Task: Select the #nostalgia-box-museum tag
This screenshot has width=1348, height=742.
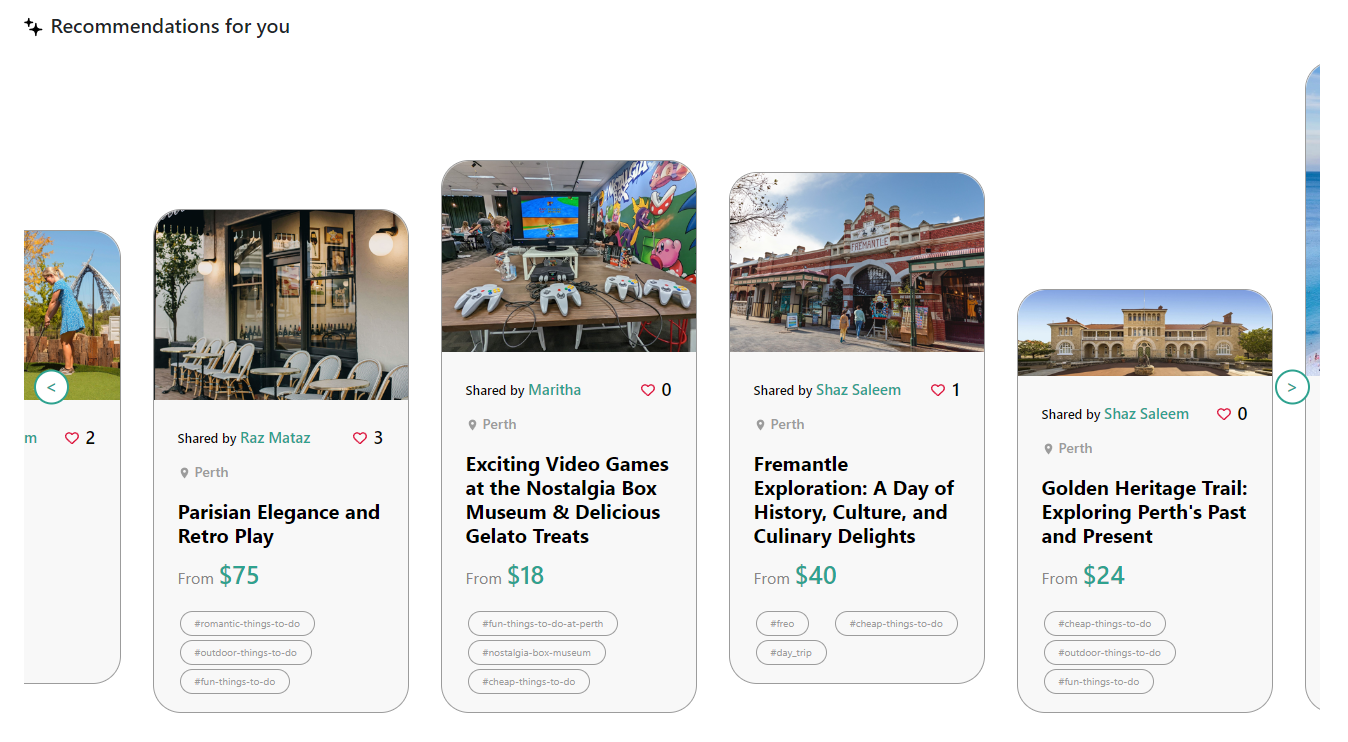Action: 537,653
